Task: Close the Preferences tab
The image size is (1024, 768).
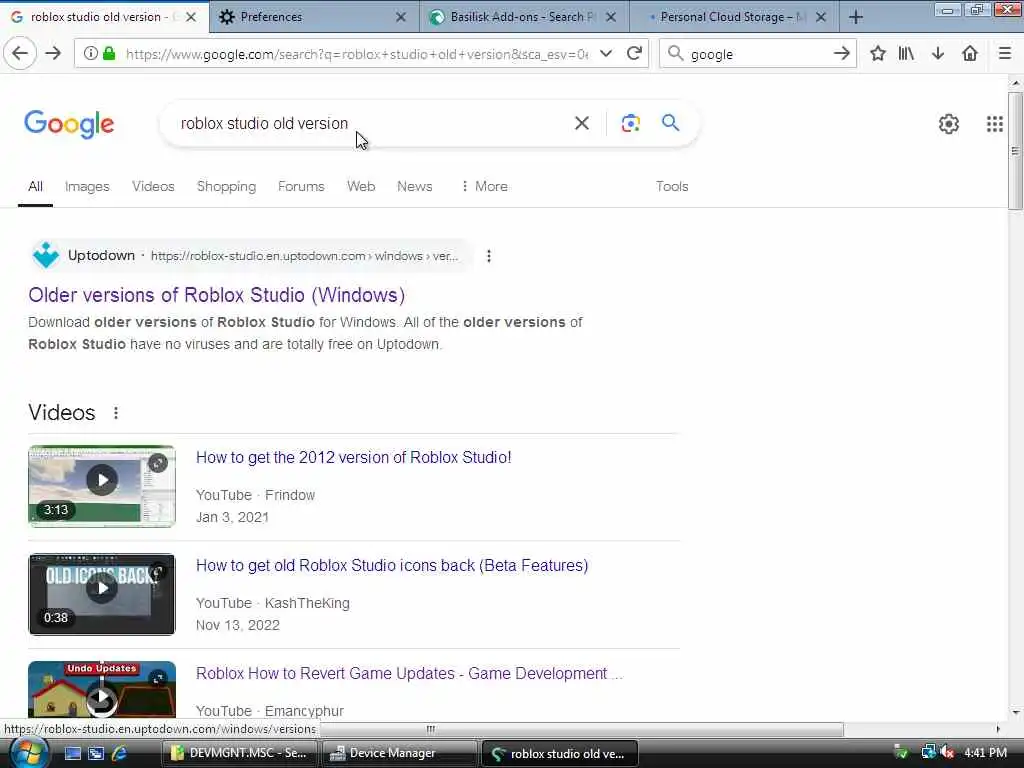Action: (401, 17)
